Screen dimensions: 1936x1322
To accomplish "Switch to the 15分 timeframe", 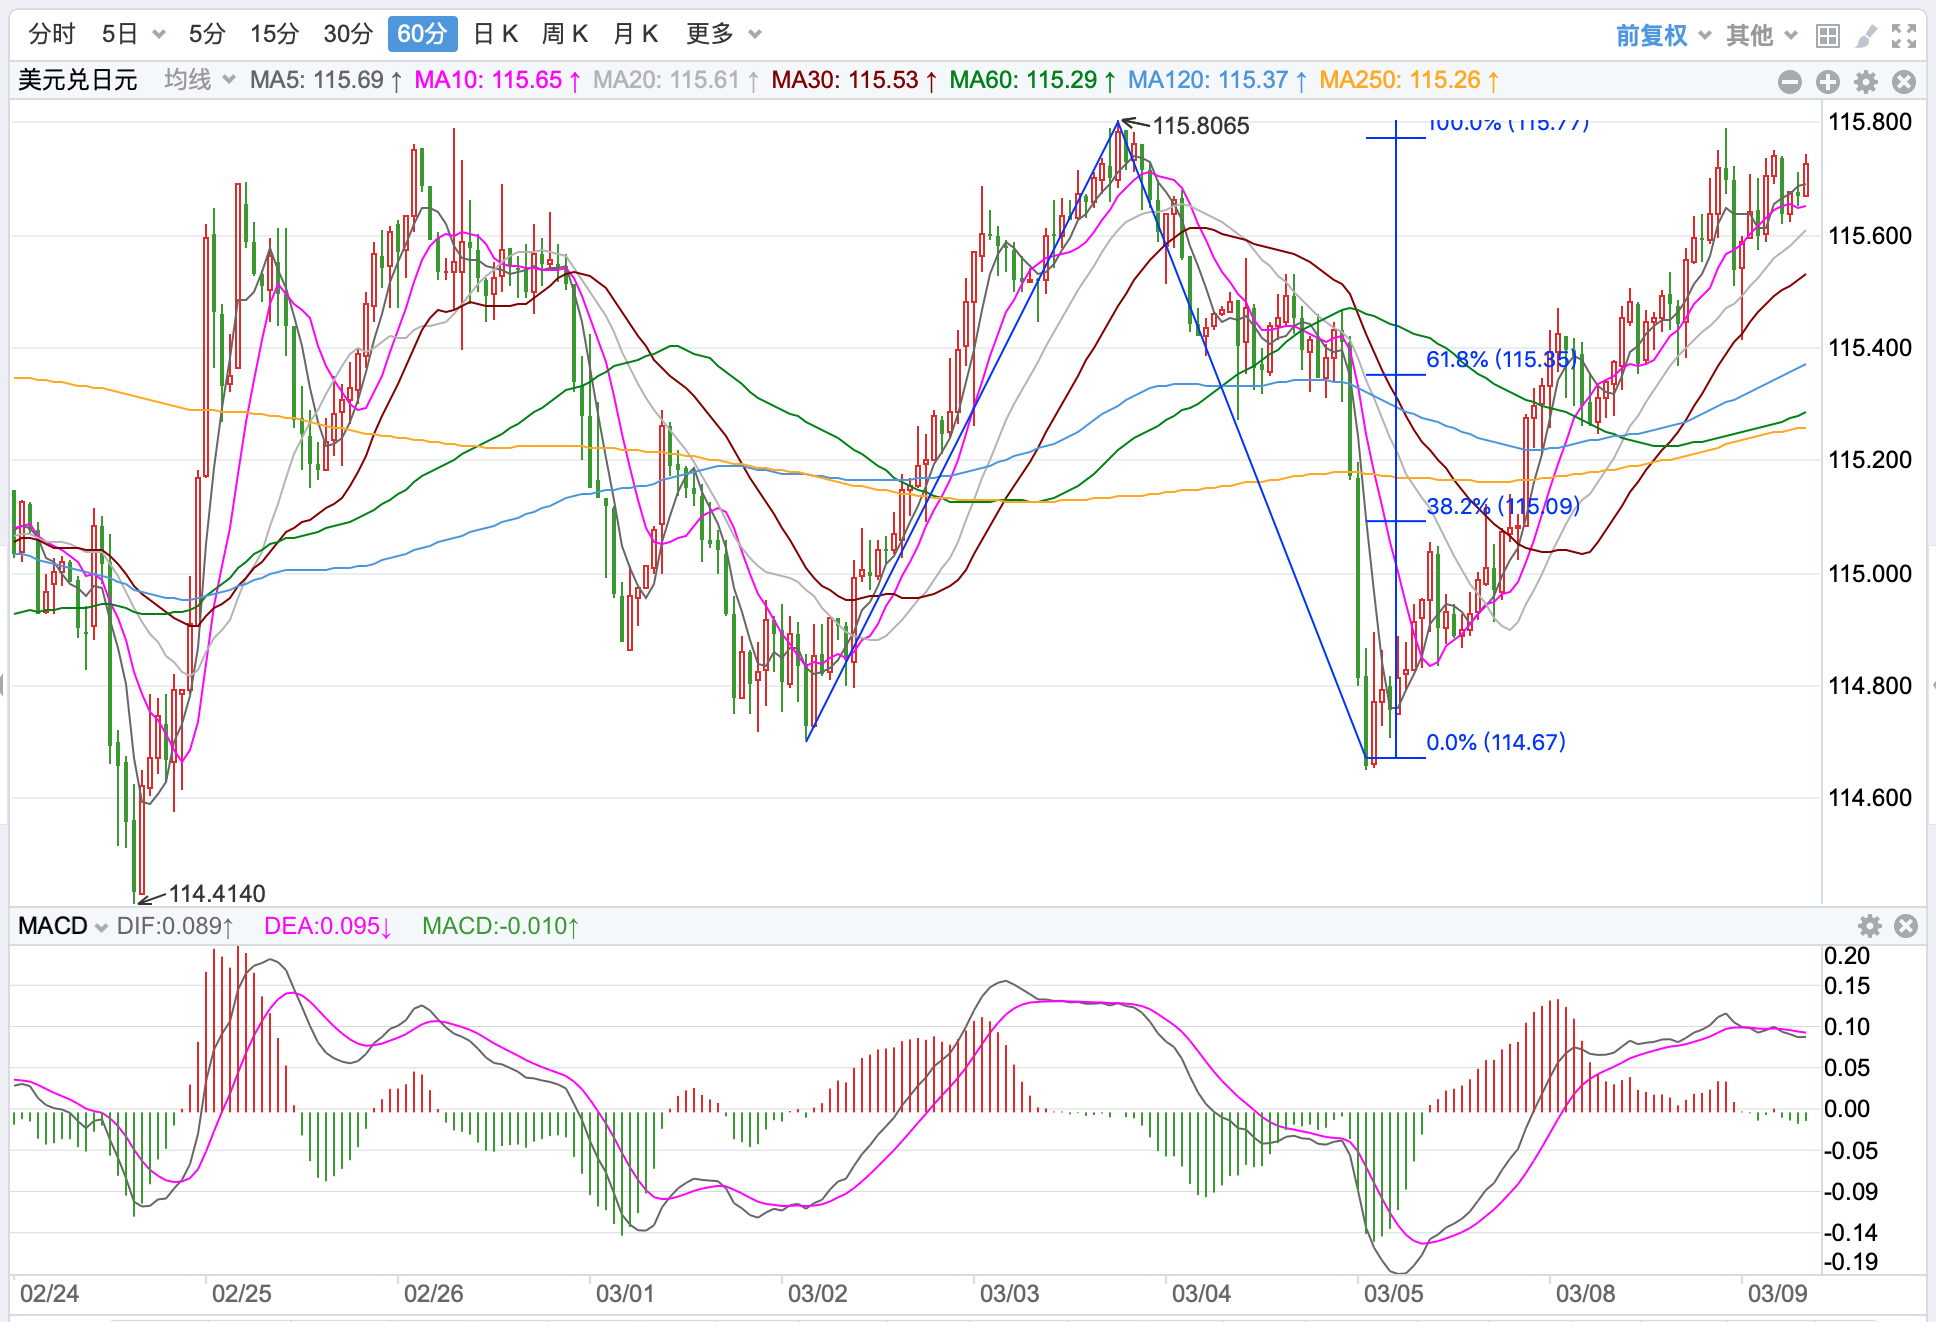I will [274, 34].
